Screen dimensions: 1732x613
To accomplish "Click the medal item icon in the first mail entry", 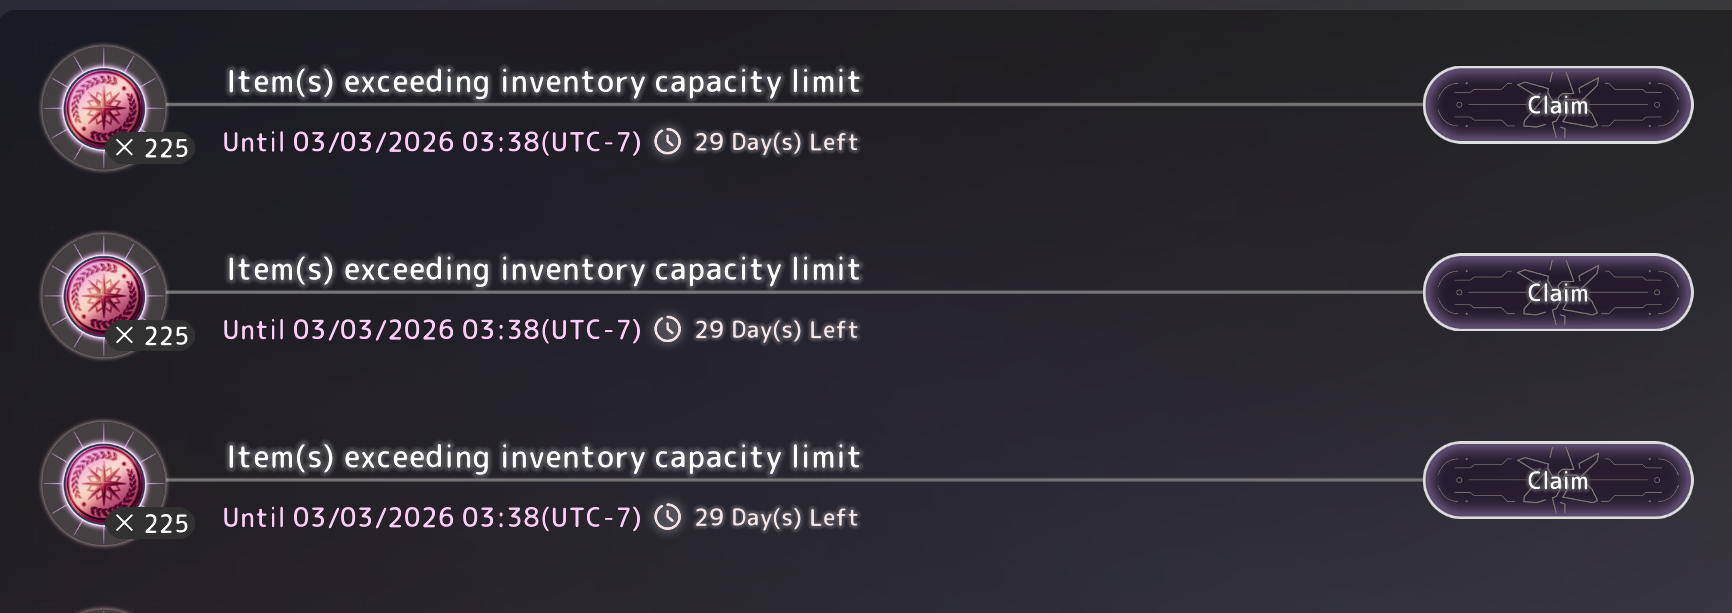I will (104, 104).
